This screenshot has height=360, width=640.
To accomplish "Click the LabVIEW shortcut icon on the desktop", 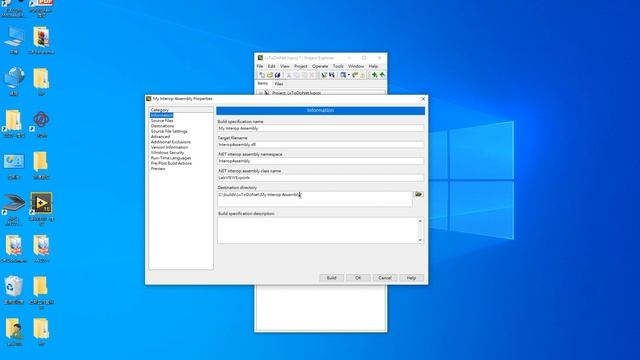I will coord(41,203).
